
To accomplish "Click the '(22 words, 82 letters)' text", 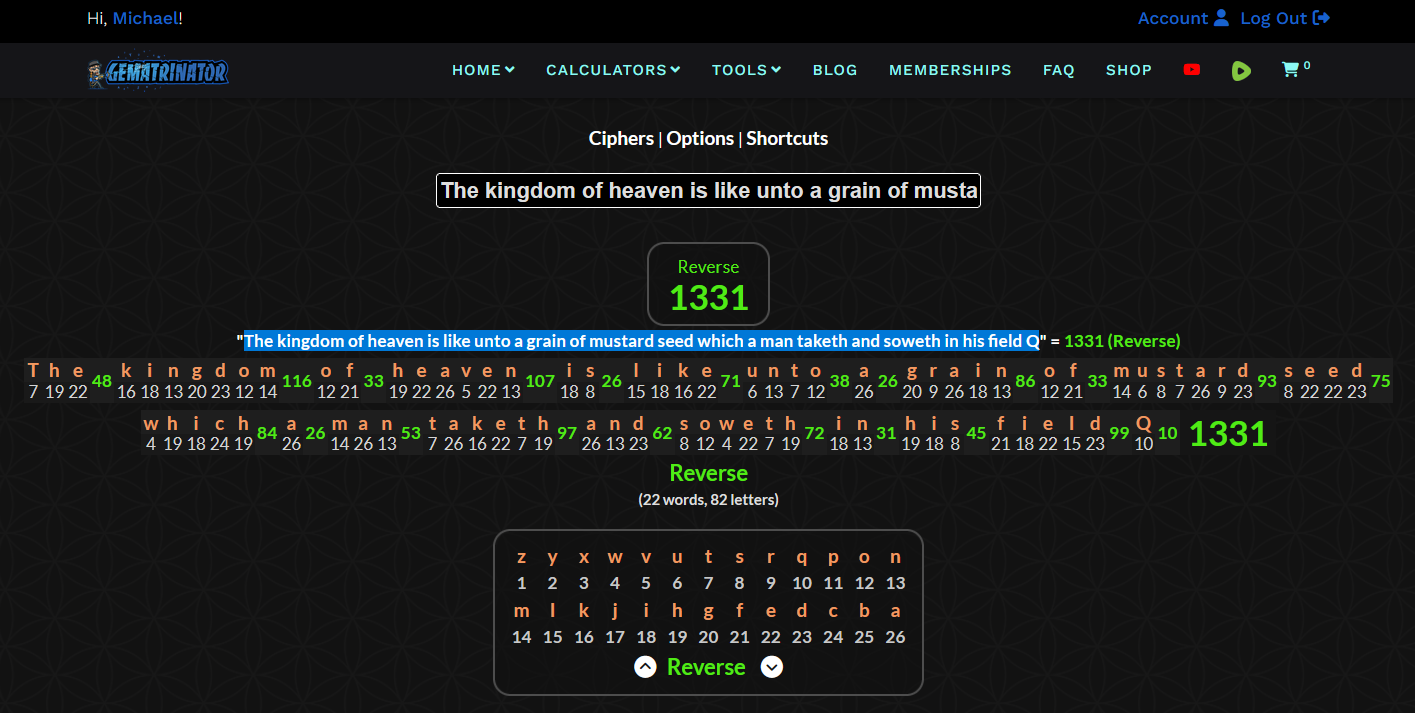I will pyautogui.click(x=708, y=499).
